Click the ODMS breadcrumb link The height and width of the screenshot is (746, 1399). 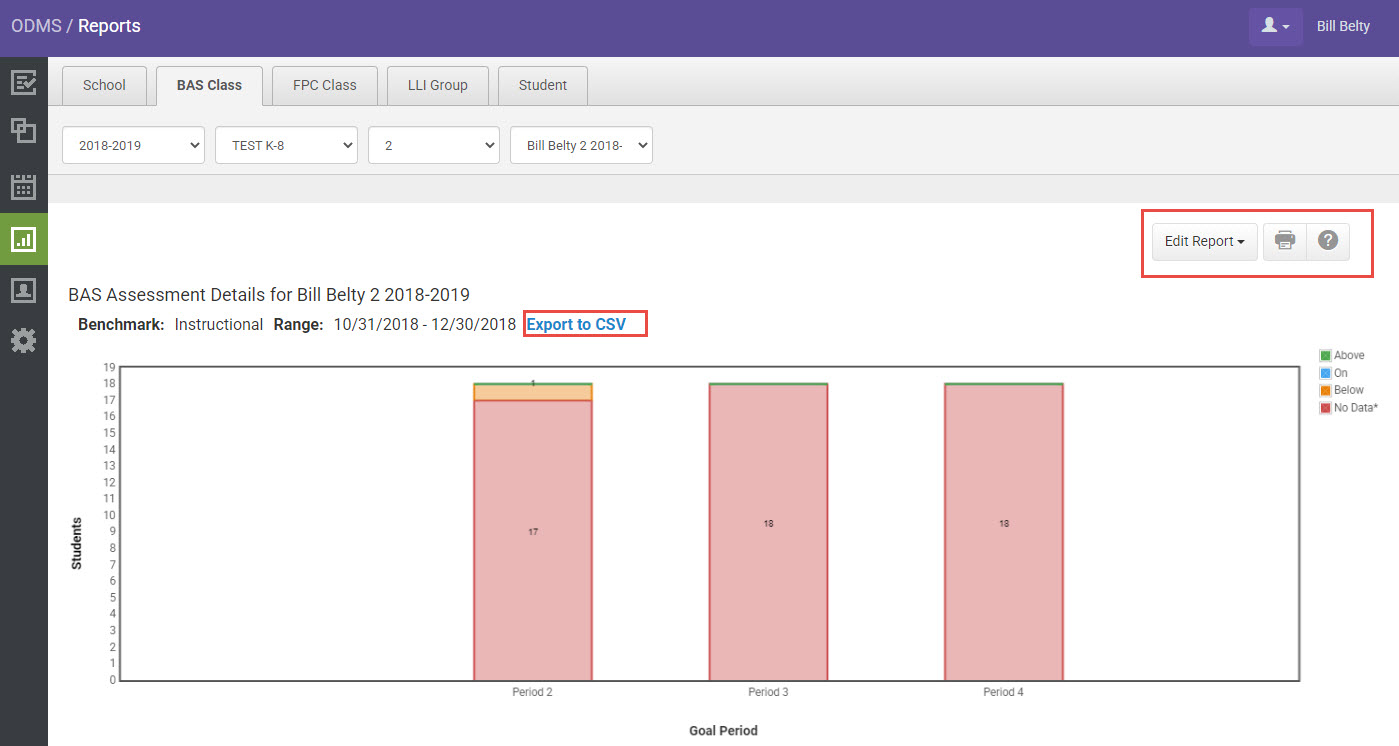click(x=36, y=26)
